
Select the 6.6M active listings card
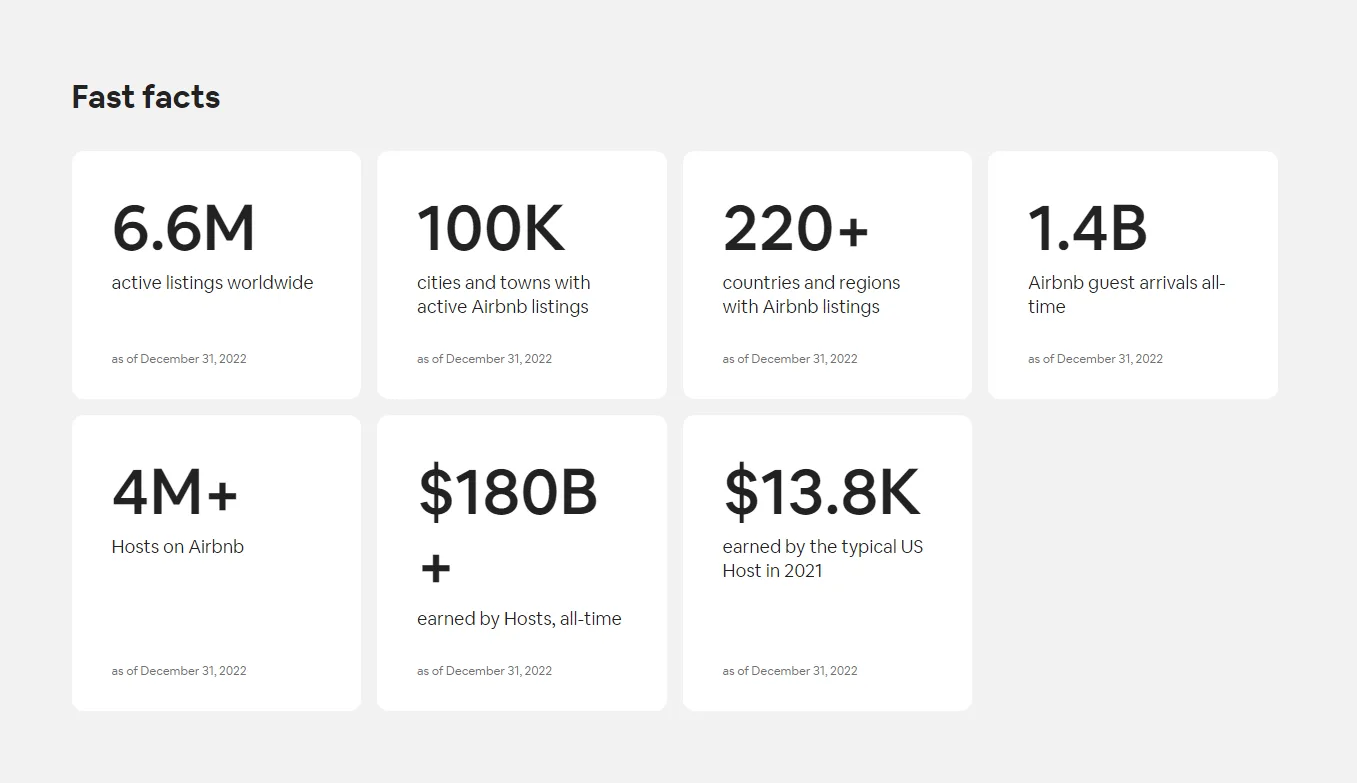(216, 275)
